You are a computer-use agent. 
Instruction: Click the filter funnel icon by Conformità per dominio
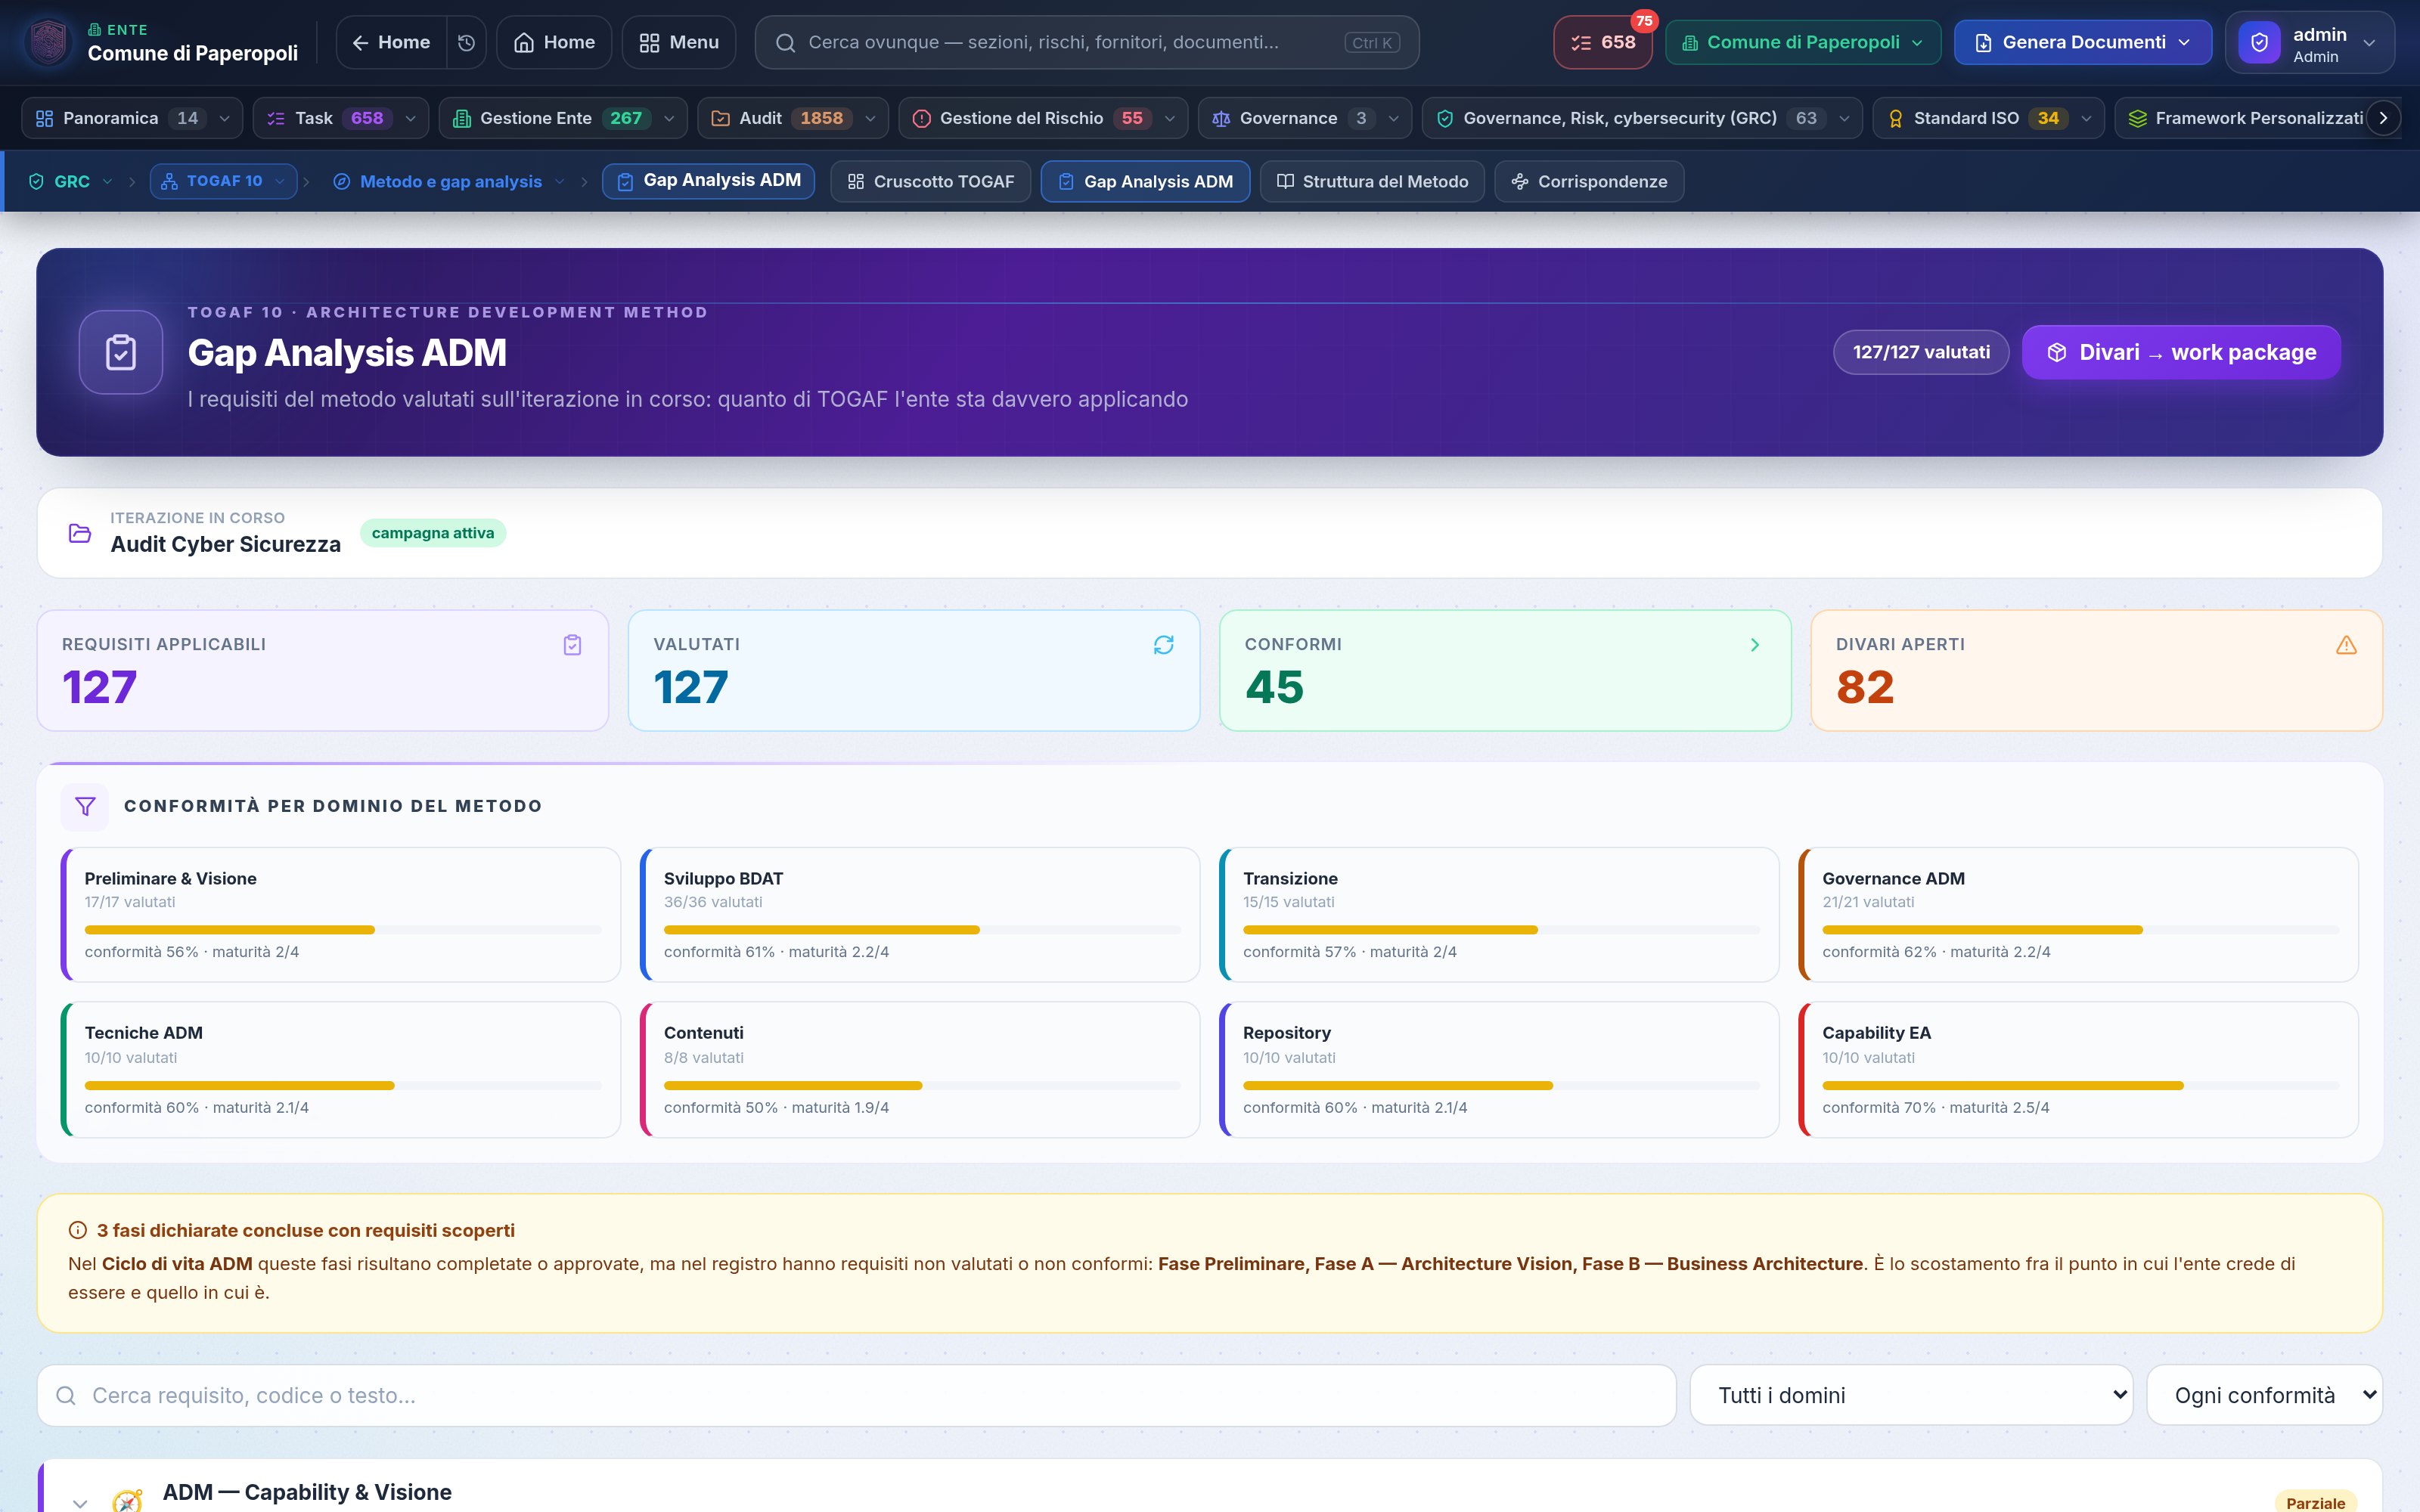click(x=85, y=806)
